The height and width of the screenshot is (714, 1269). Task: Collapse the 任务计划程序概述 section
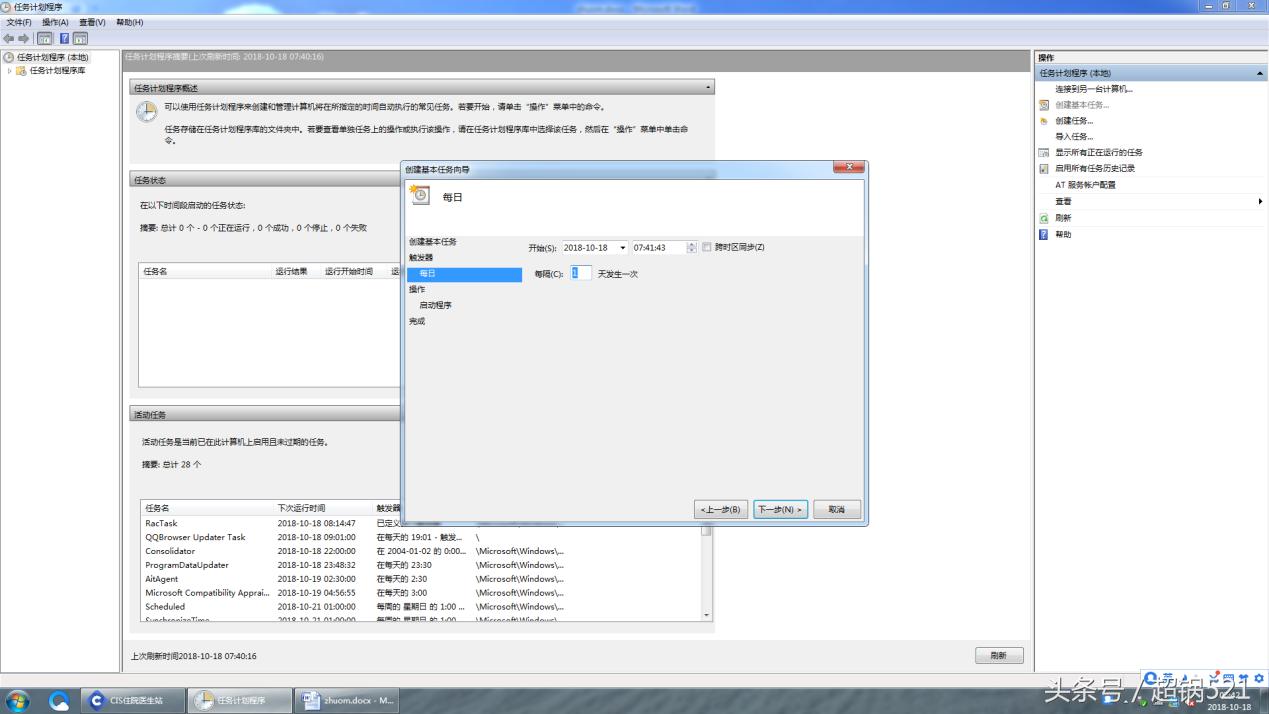point(709,88)
